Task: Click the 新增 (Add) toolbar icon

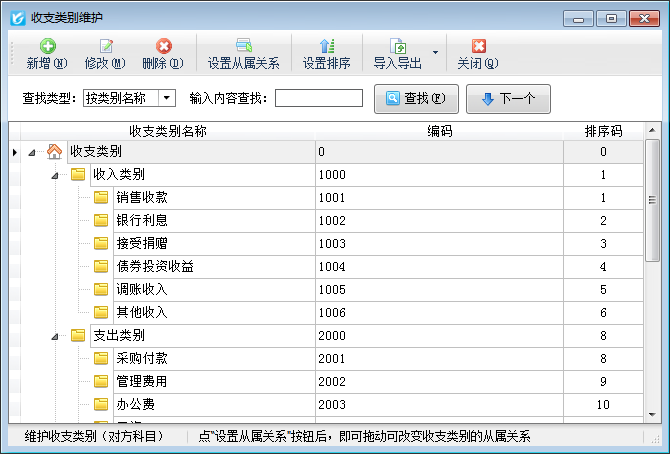Action: coord(47,46)
